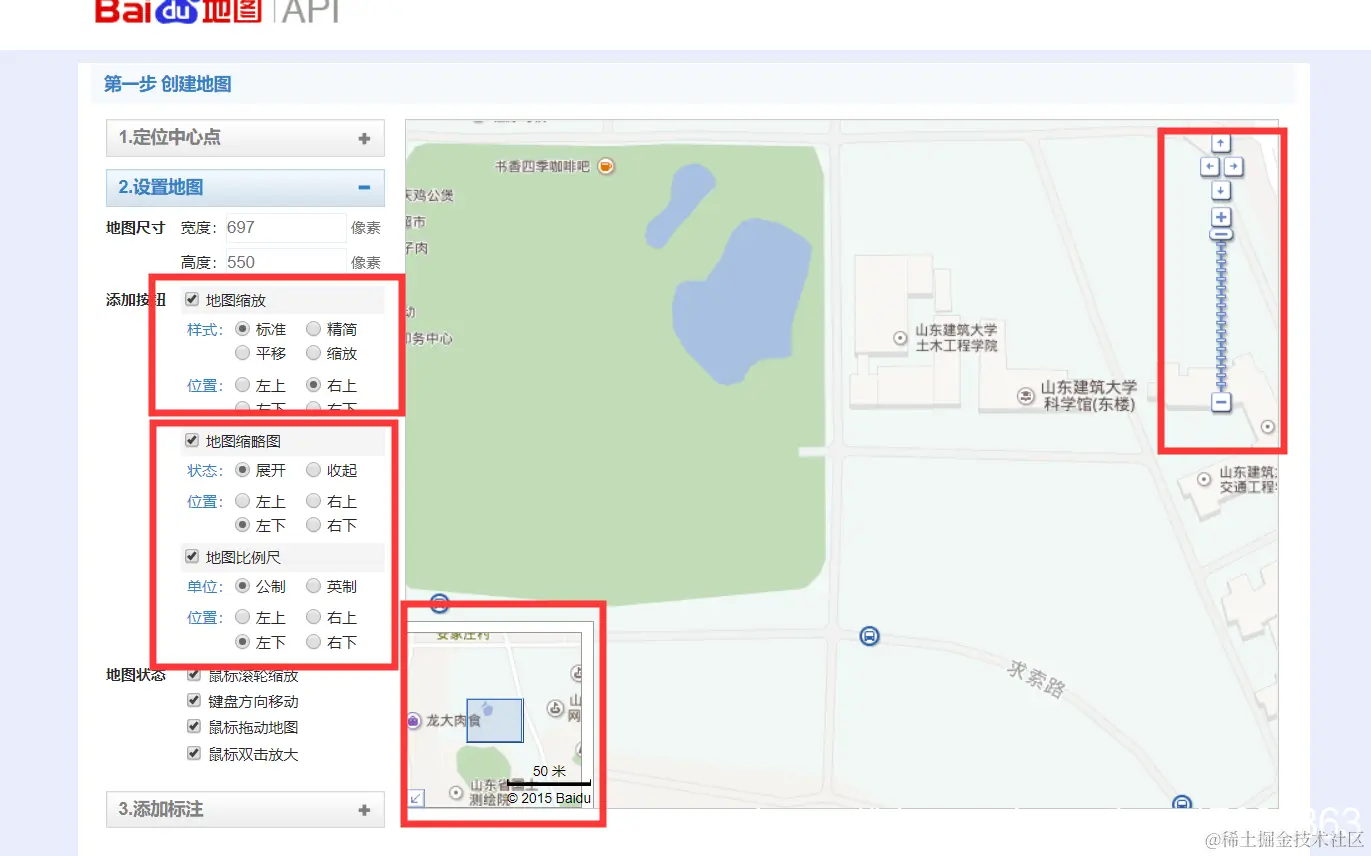Screen dimensions: 1371x856
Task: Toggle the 鼠标滚轮缩放 checkbox
Action: click(x=193, y=674)
